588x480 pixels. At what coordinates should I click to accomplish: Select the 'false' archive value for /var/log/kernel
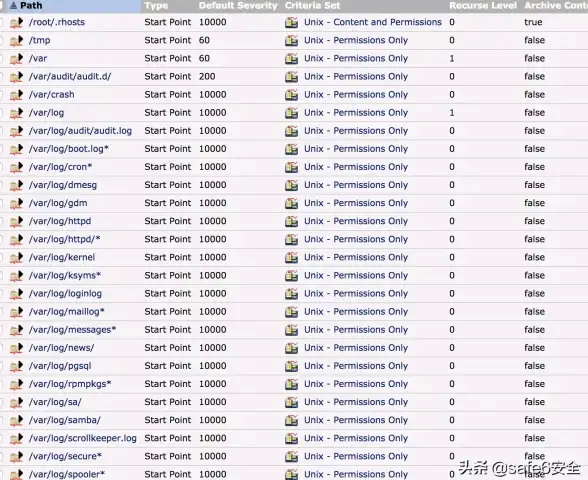(x=534, y=257)
